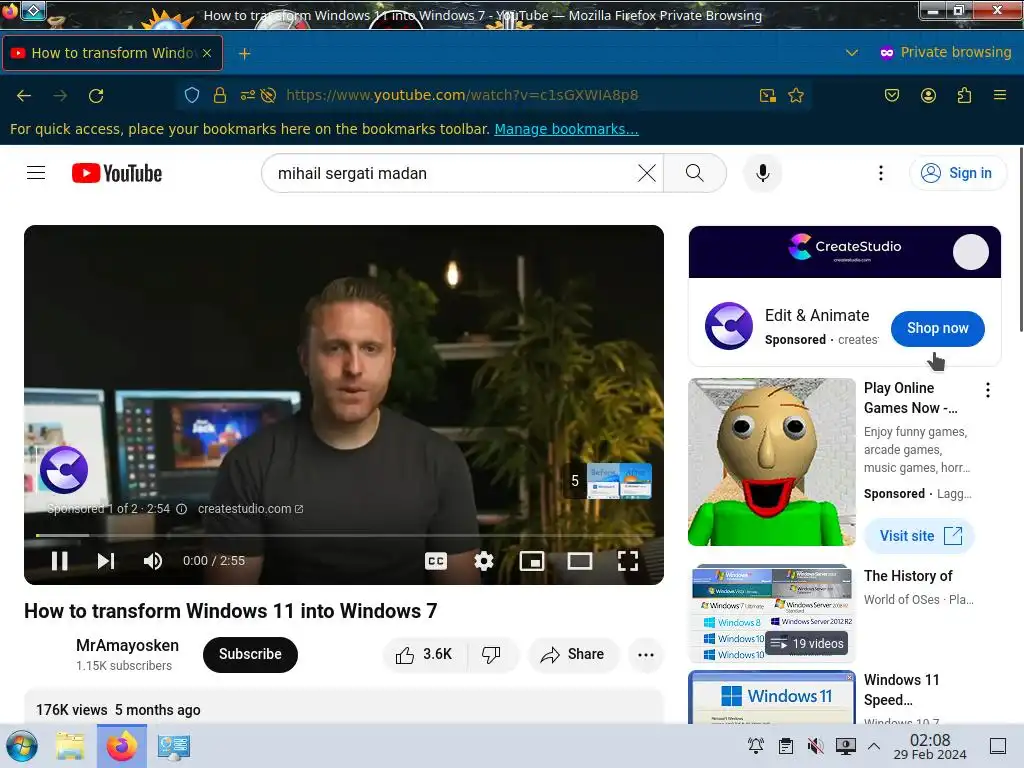Viewport: 1024px width, 768px height.
Task: Subscribe to MrAmayosken
Action: [250, 654]
